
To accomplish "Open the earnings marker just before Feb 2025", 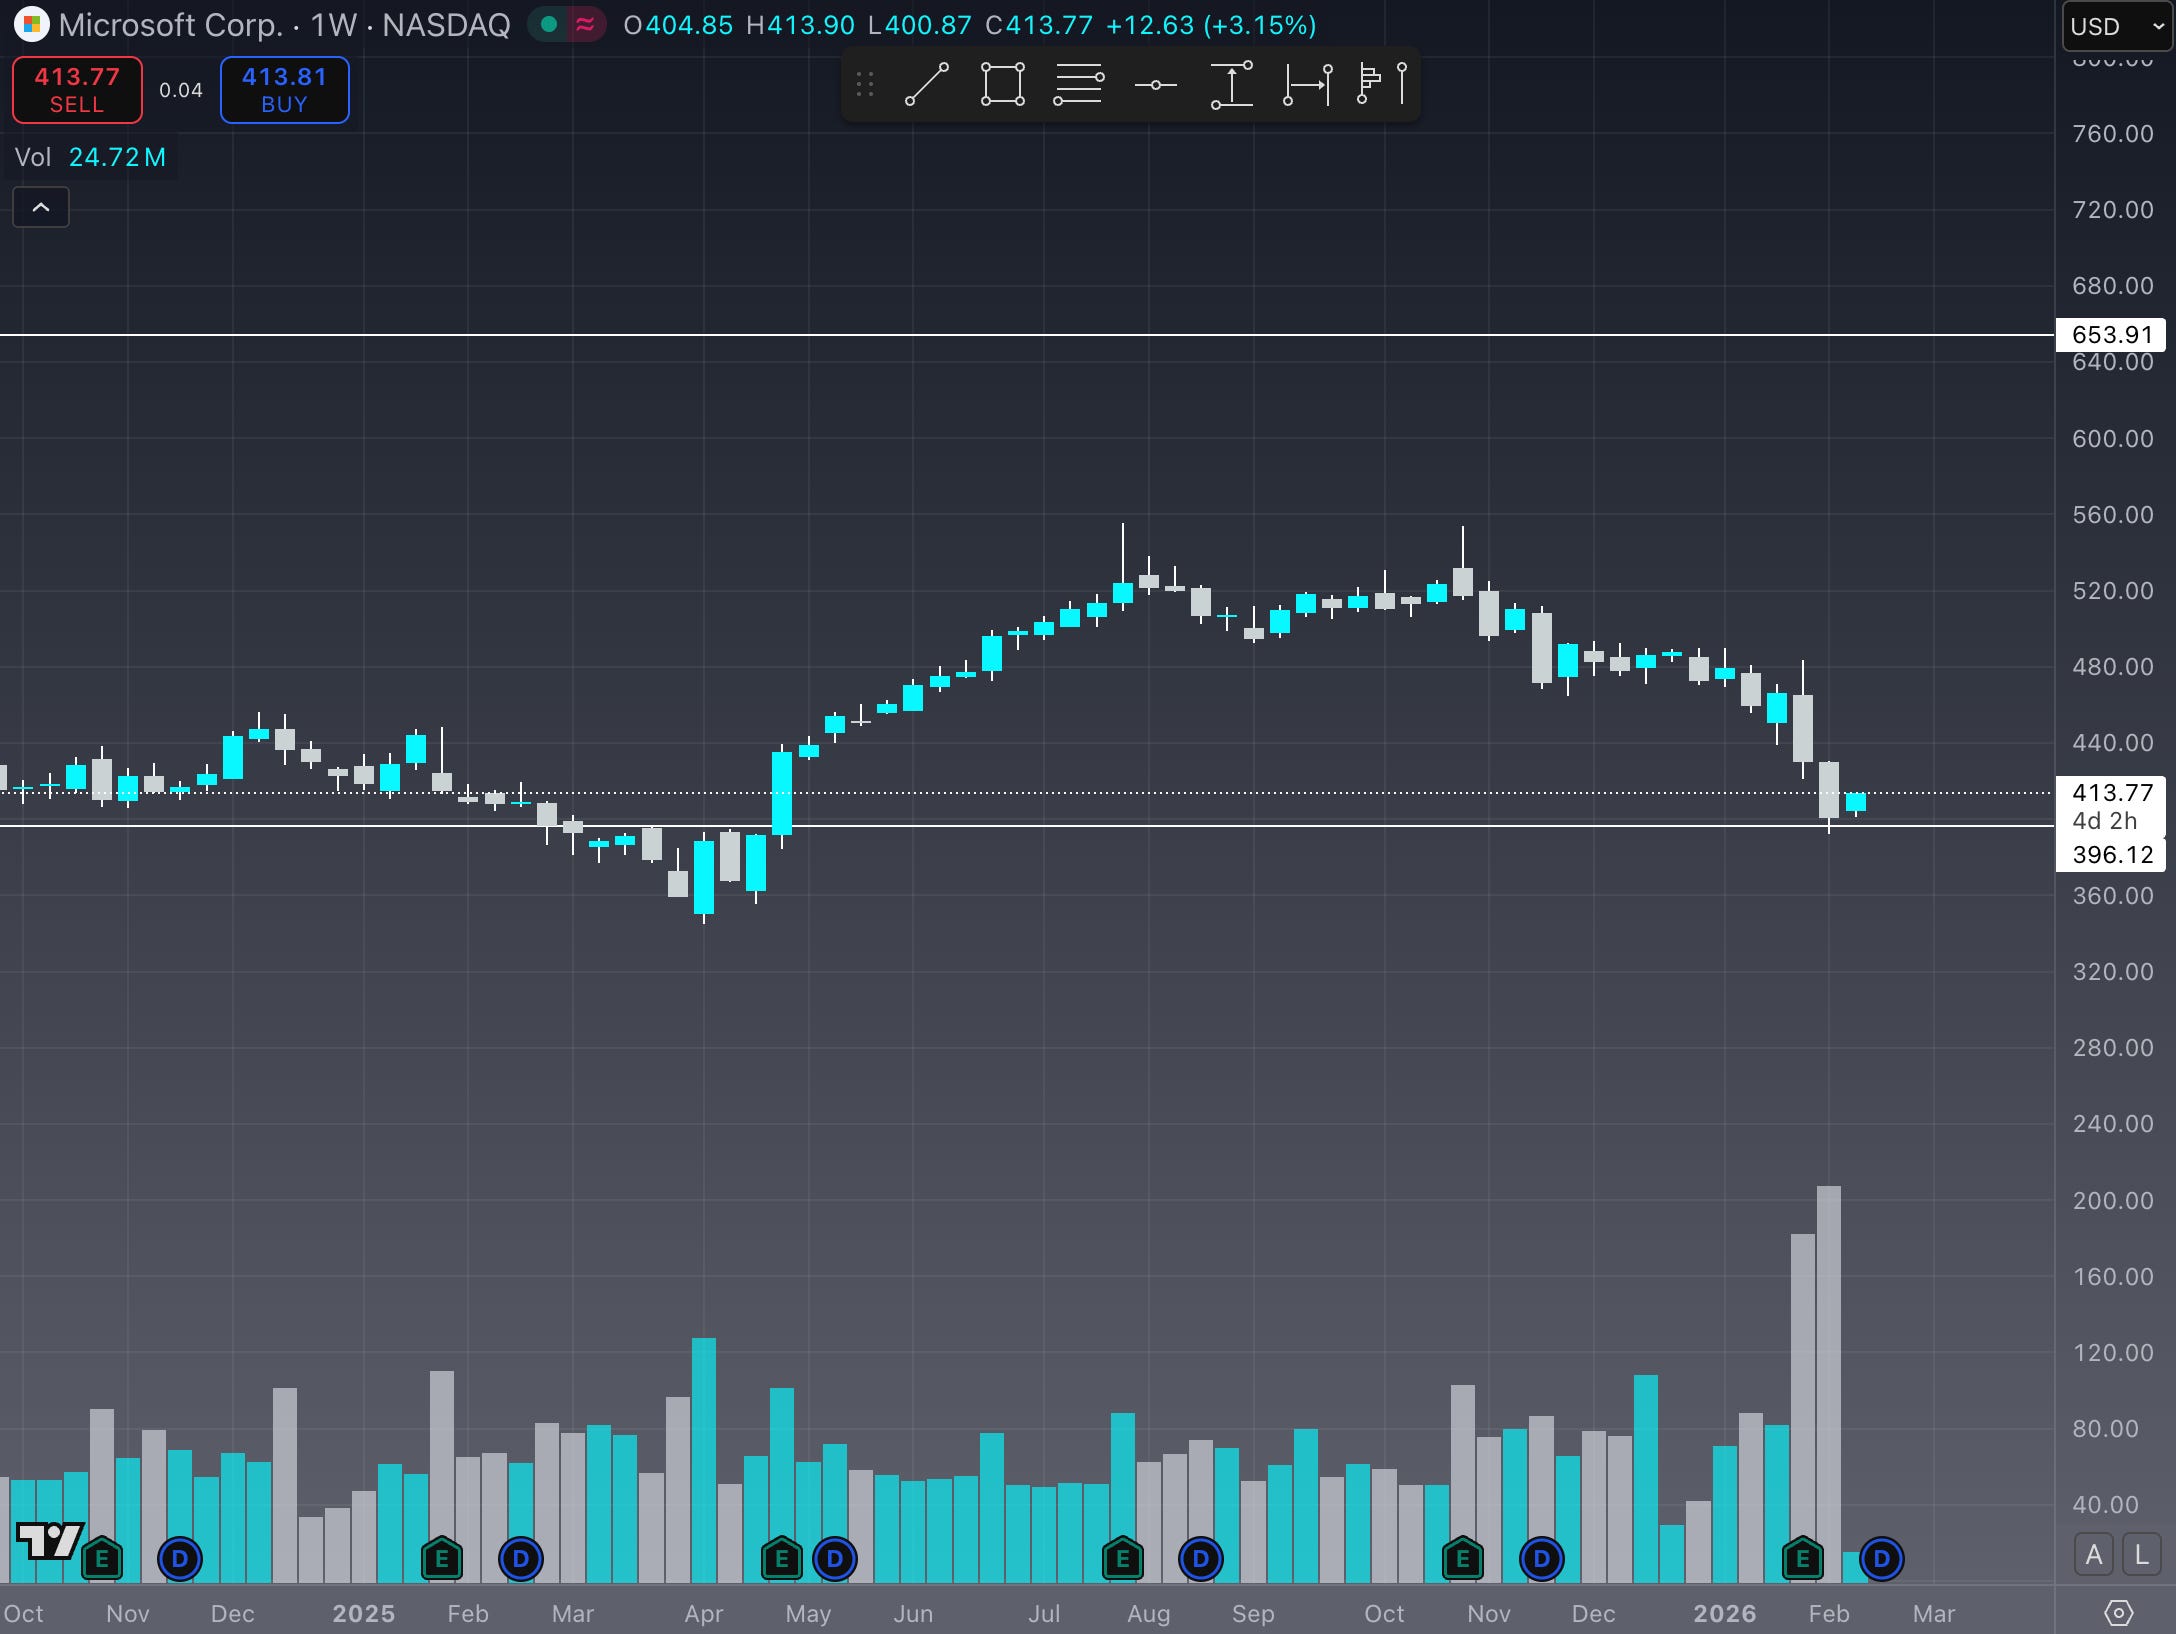I will 442,1559.
